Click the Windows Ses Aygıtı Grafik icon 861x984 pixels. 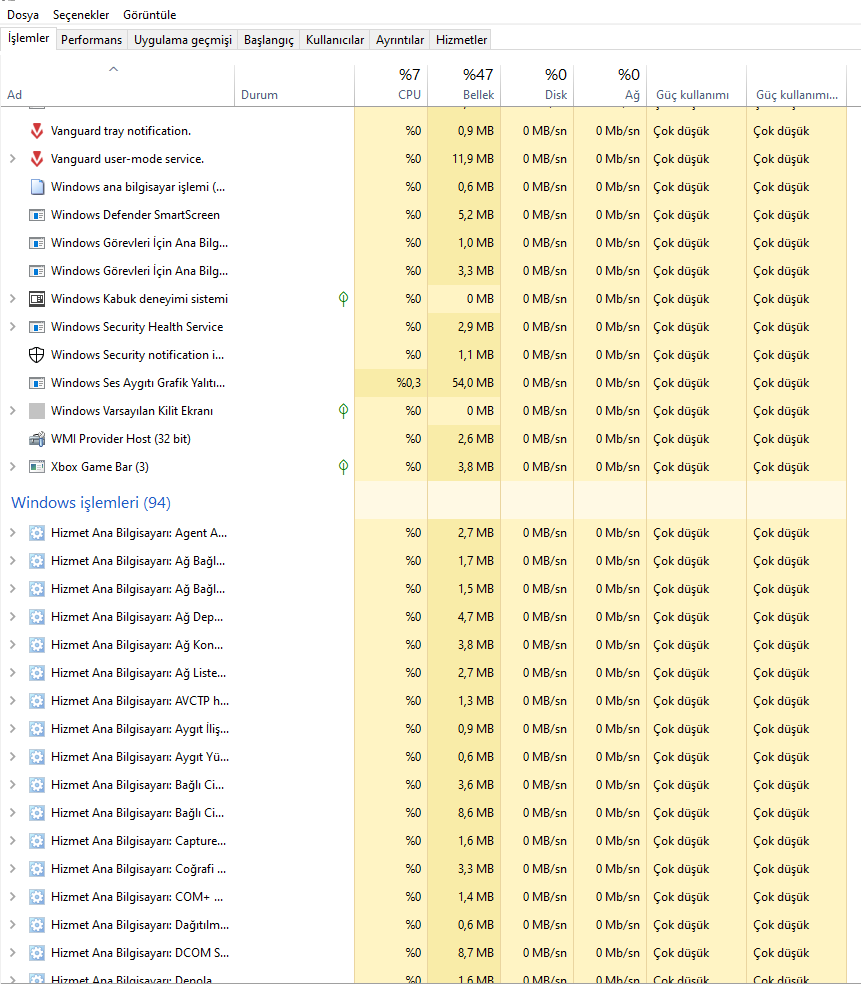(x=37, y=383)
